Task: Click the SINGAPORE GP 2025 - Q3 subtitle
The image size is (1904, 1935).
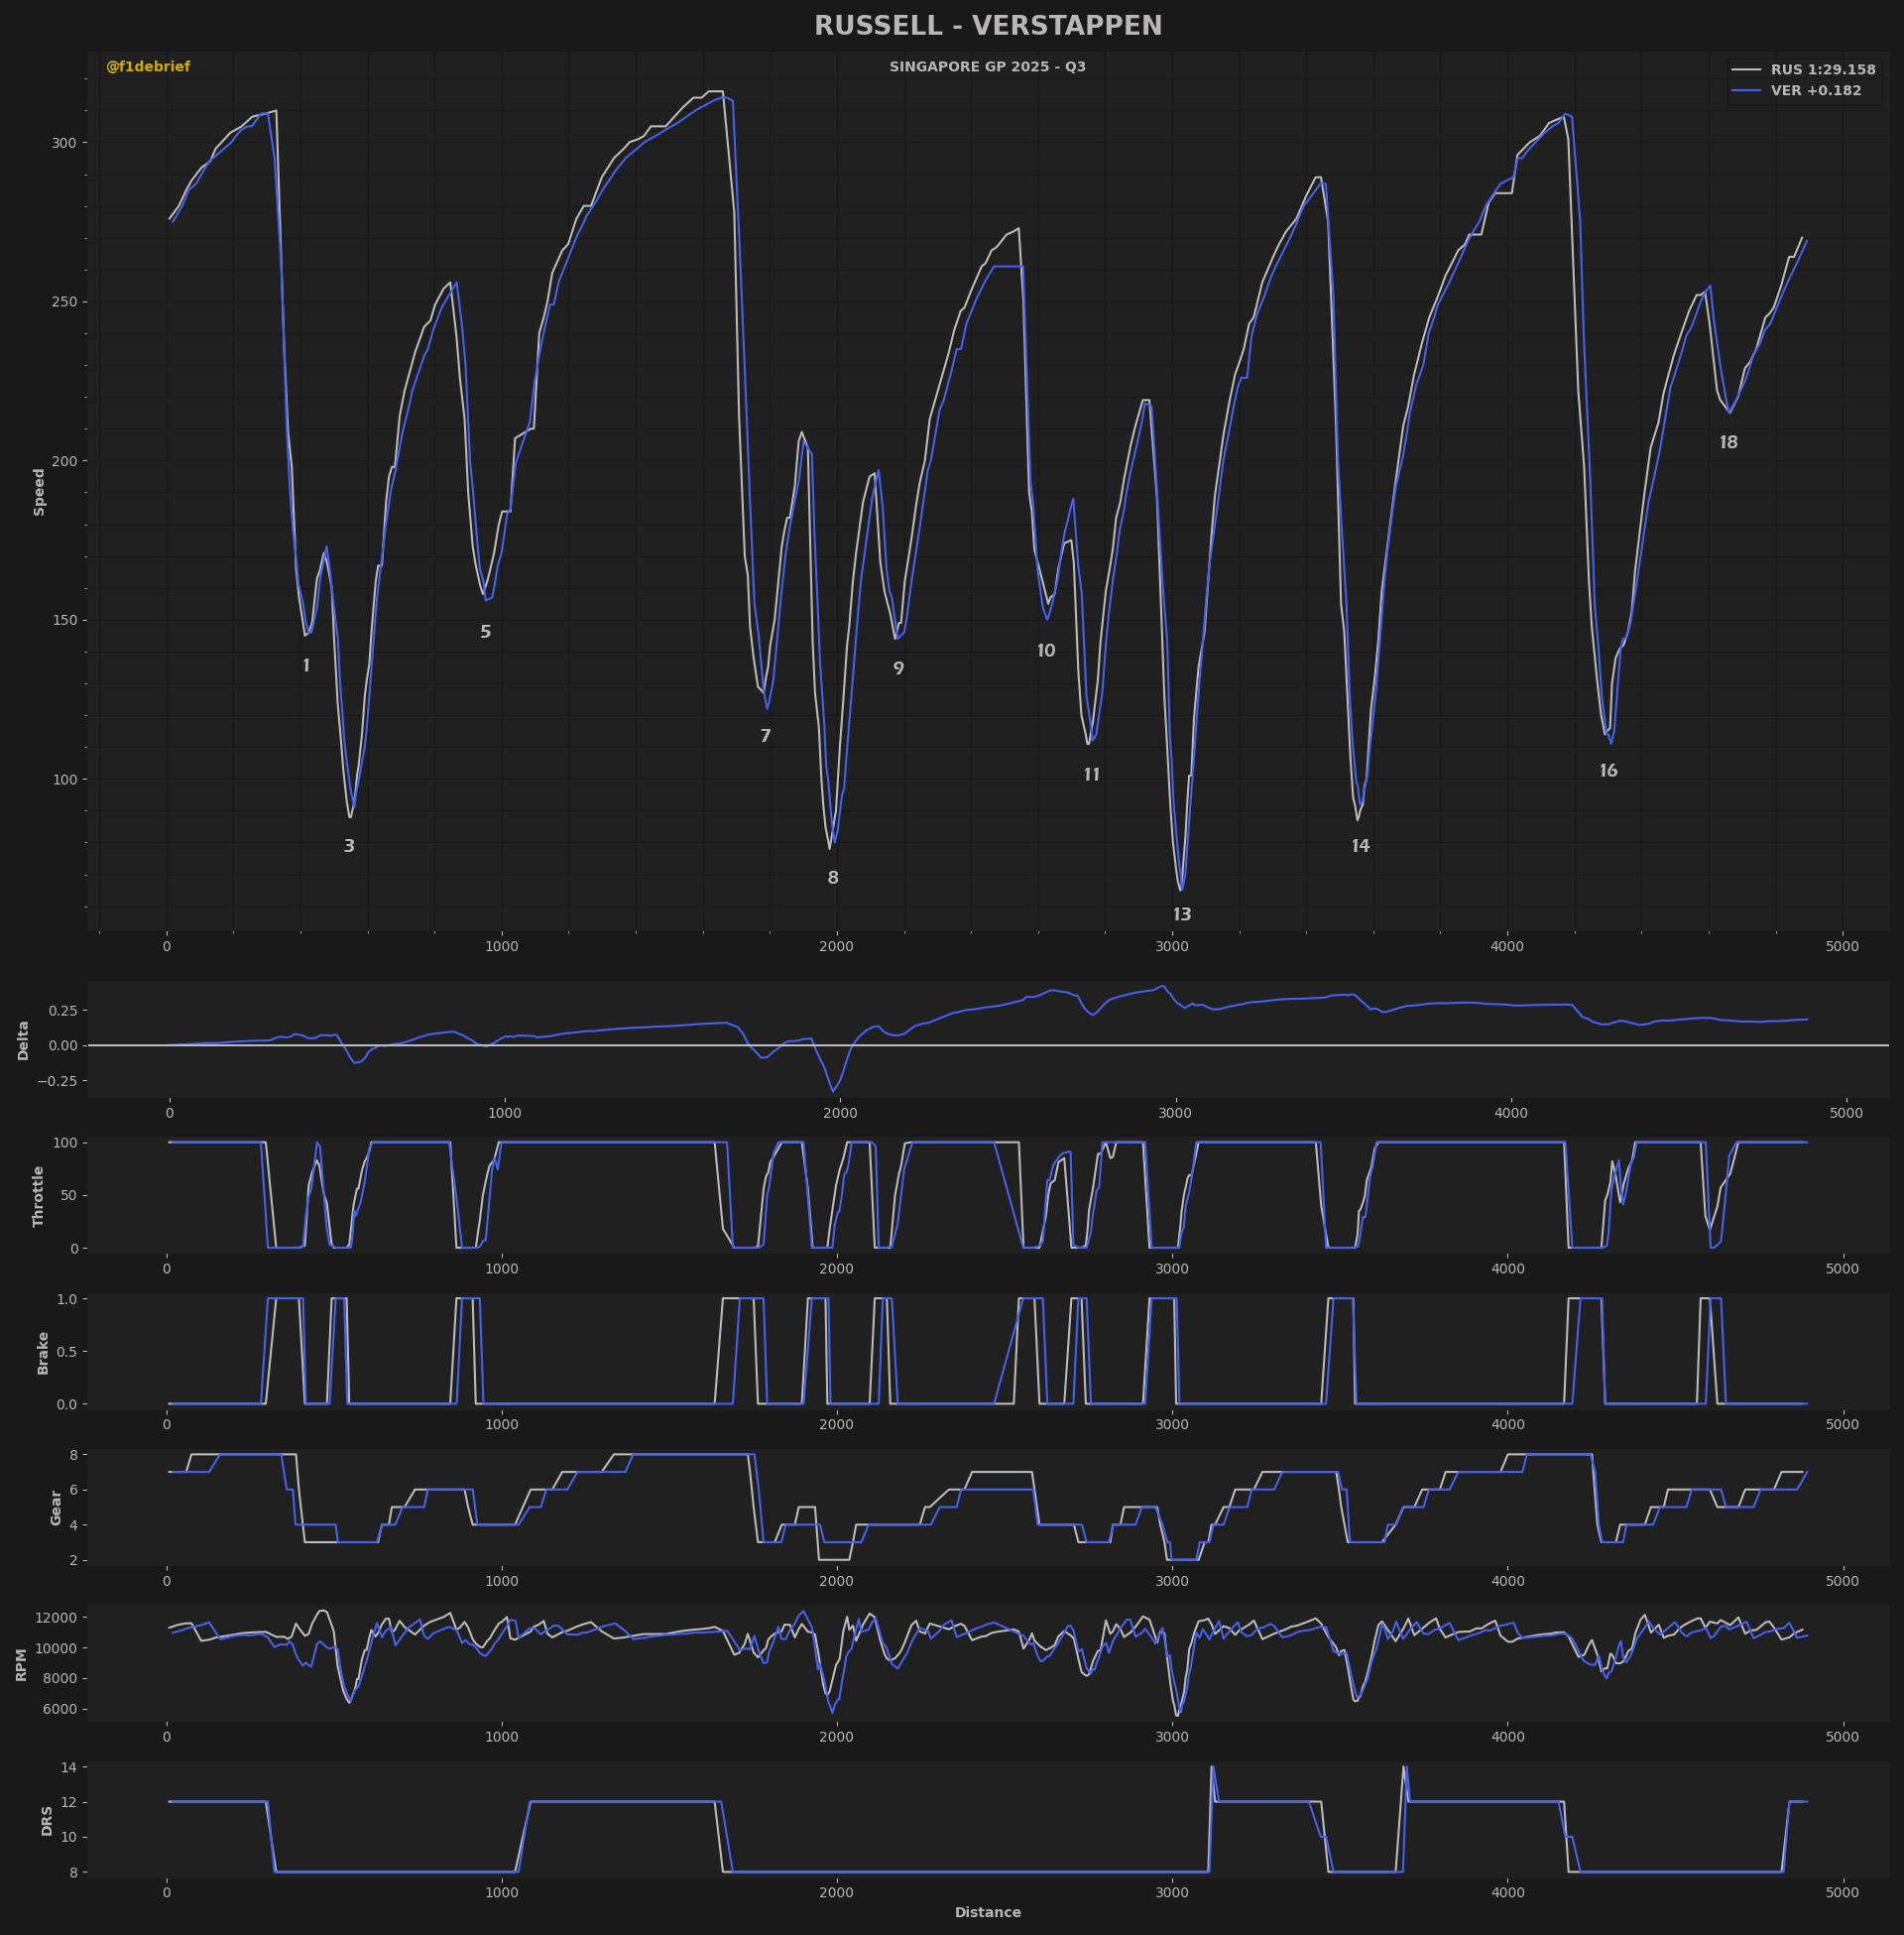Action: pos(987,67)
